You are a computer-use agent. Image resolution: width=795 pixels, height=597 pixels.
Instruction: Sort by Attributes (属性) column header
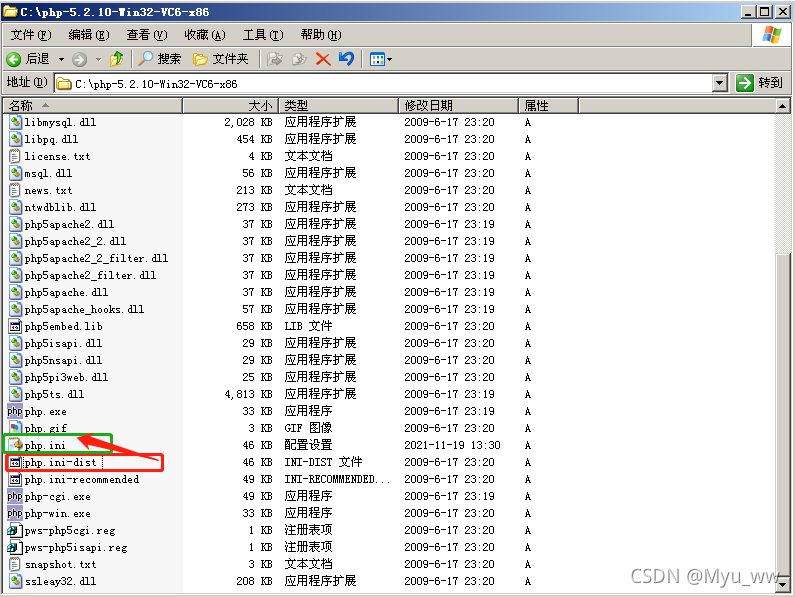(549, 106)
